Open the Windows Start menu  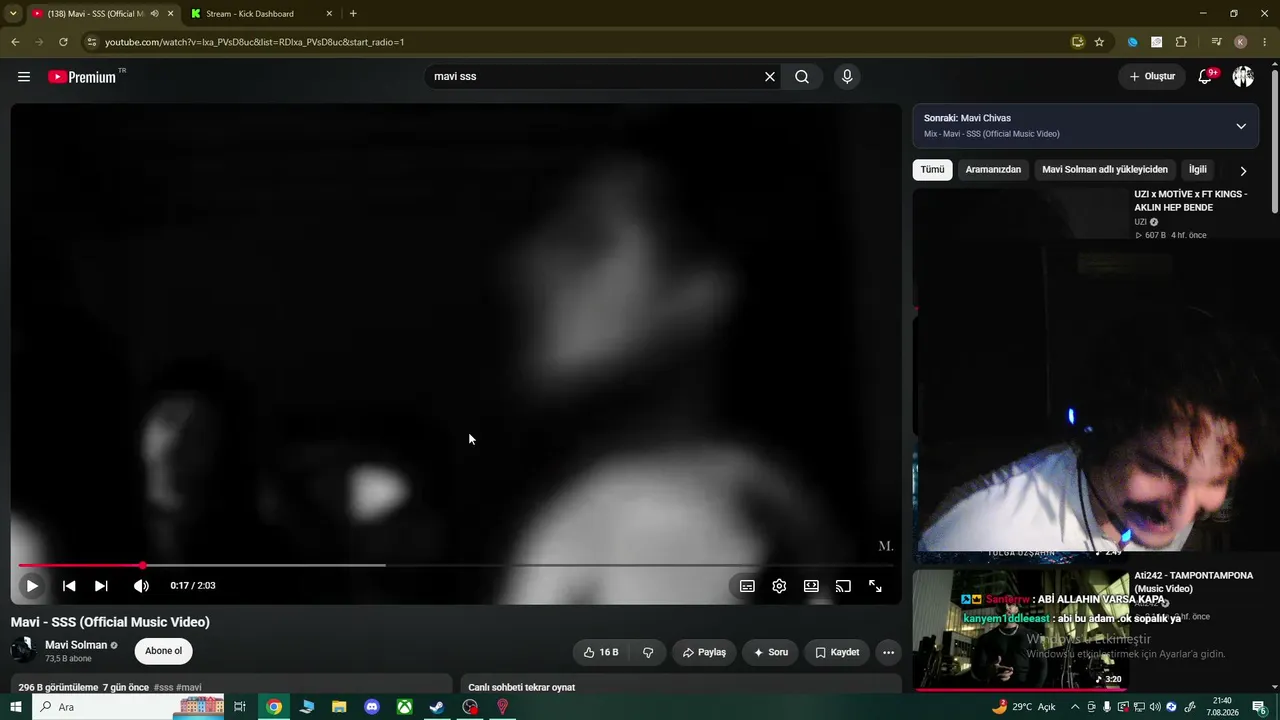point(16,707)
